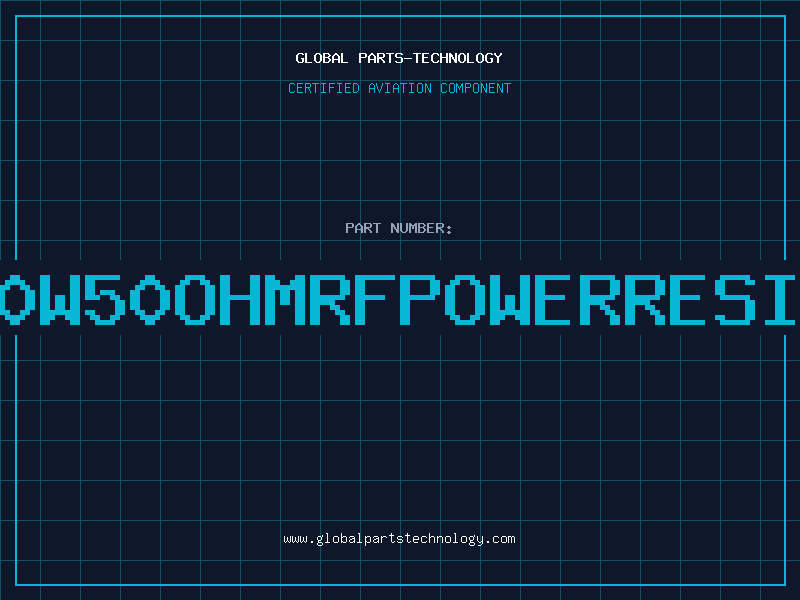Click the word OHM in the banner text
Viewport: 800px width, 600px height.
click(x=240, y=299)
